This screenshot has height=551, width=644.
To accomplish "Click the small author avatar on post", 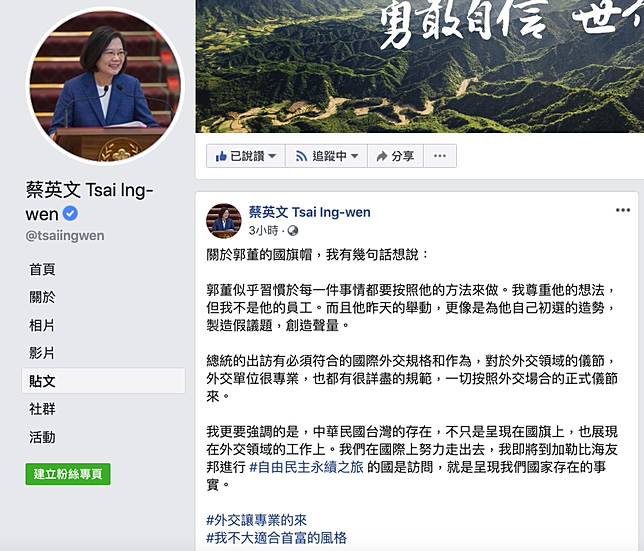I will [x=223, y=221].
